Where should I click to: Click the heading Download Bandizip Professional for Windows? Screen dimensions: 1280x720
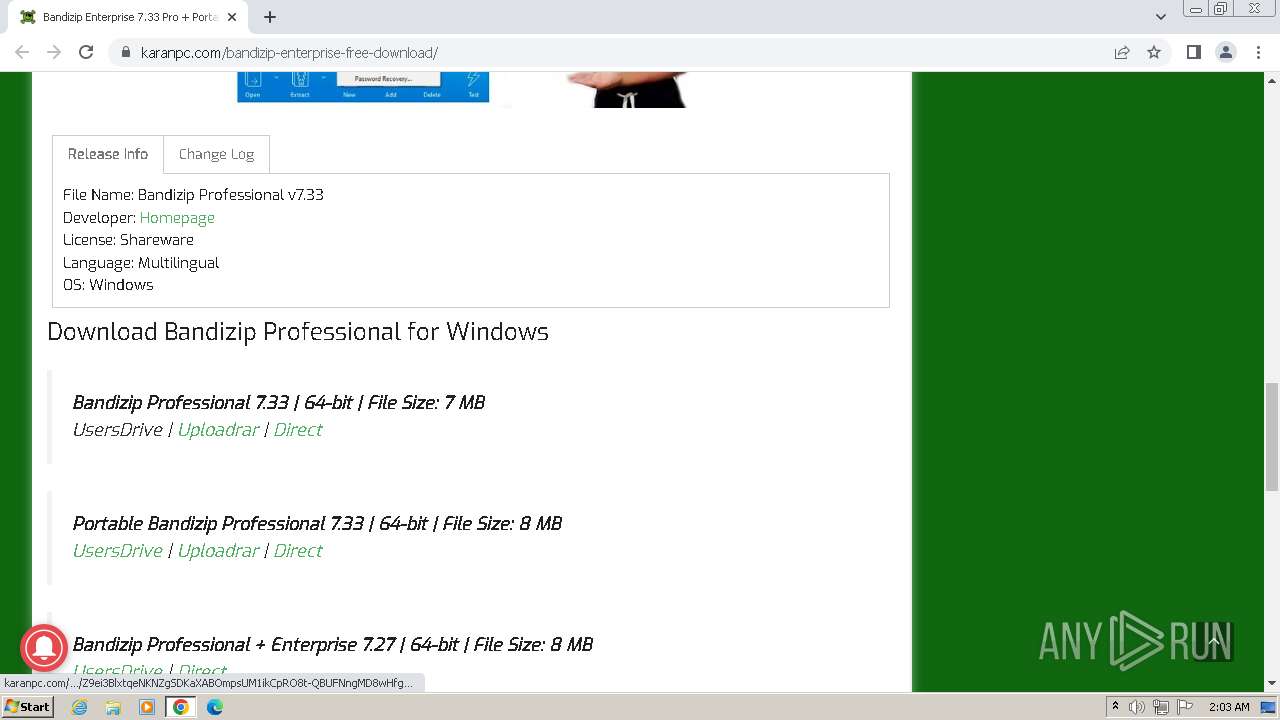click(298, 332)
